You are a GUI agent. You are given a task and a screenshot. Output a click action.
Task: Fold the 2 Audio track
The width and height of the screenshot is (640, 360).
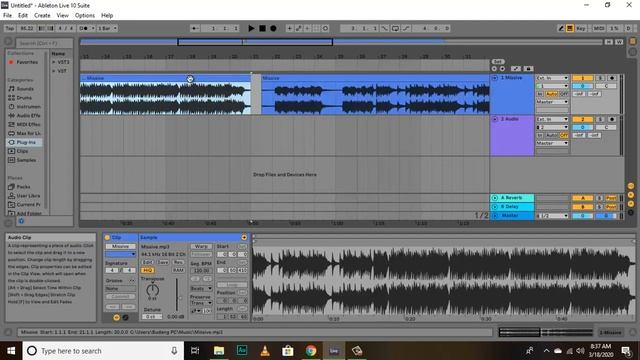495,119
